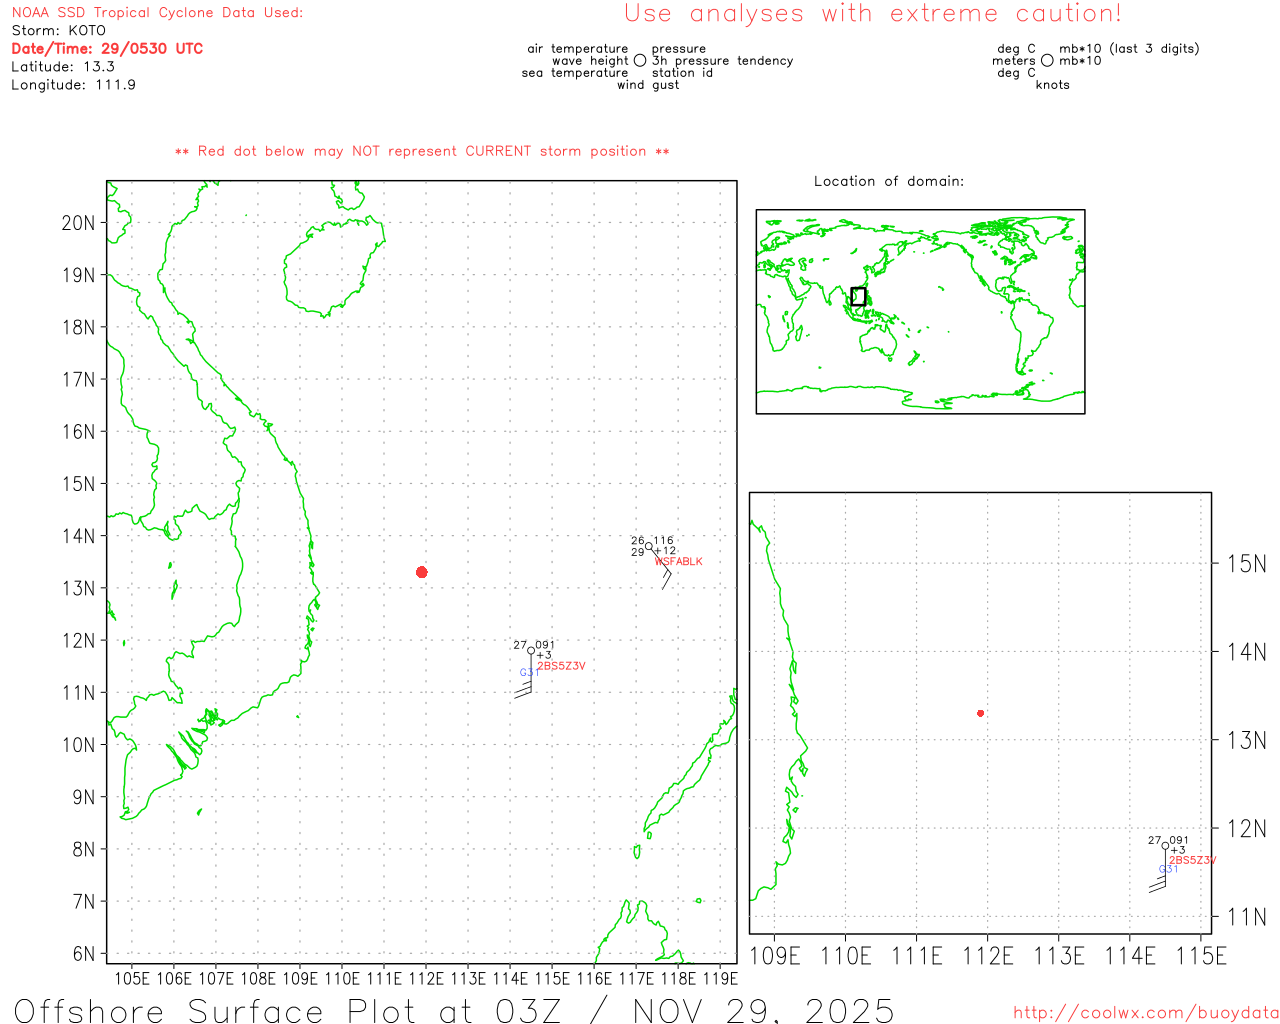
Task: Open the world locator map thumbnail
Action: (x=920, y=312)
